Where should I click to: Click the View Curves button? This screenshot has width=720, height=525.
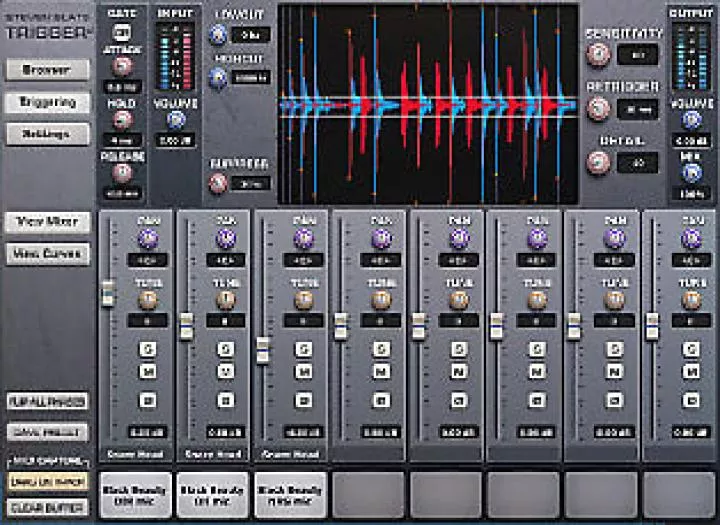point(47,254)
